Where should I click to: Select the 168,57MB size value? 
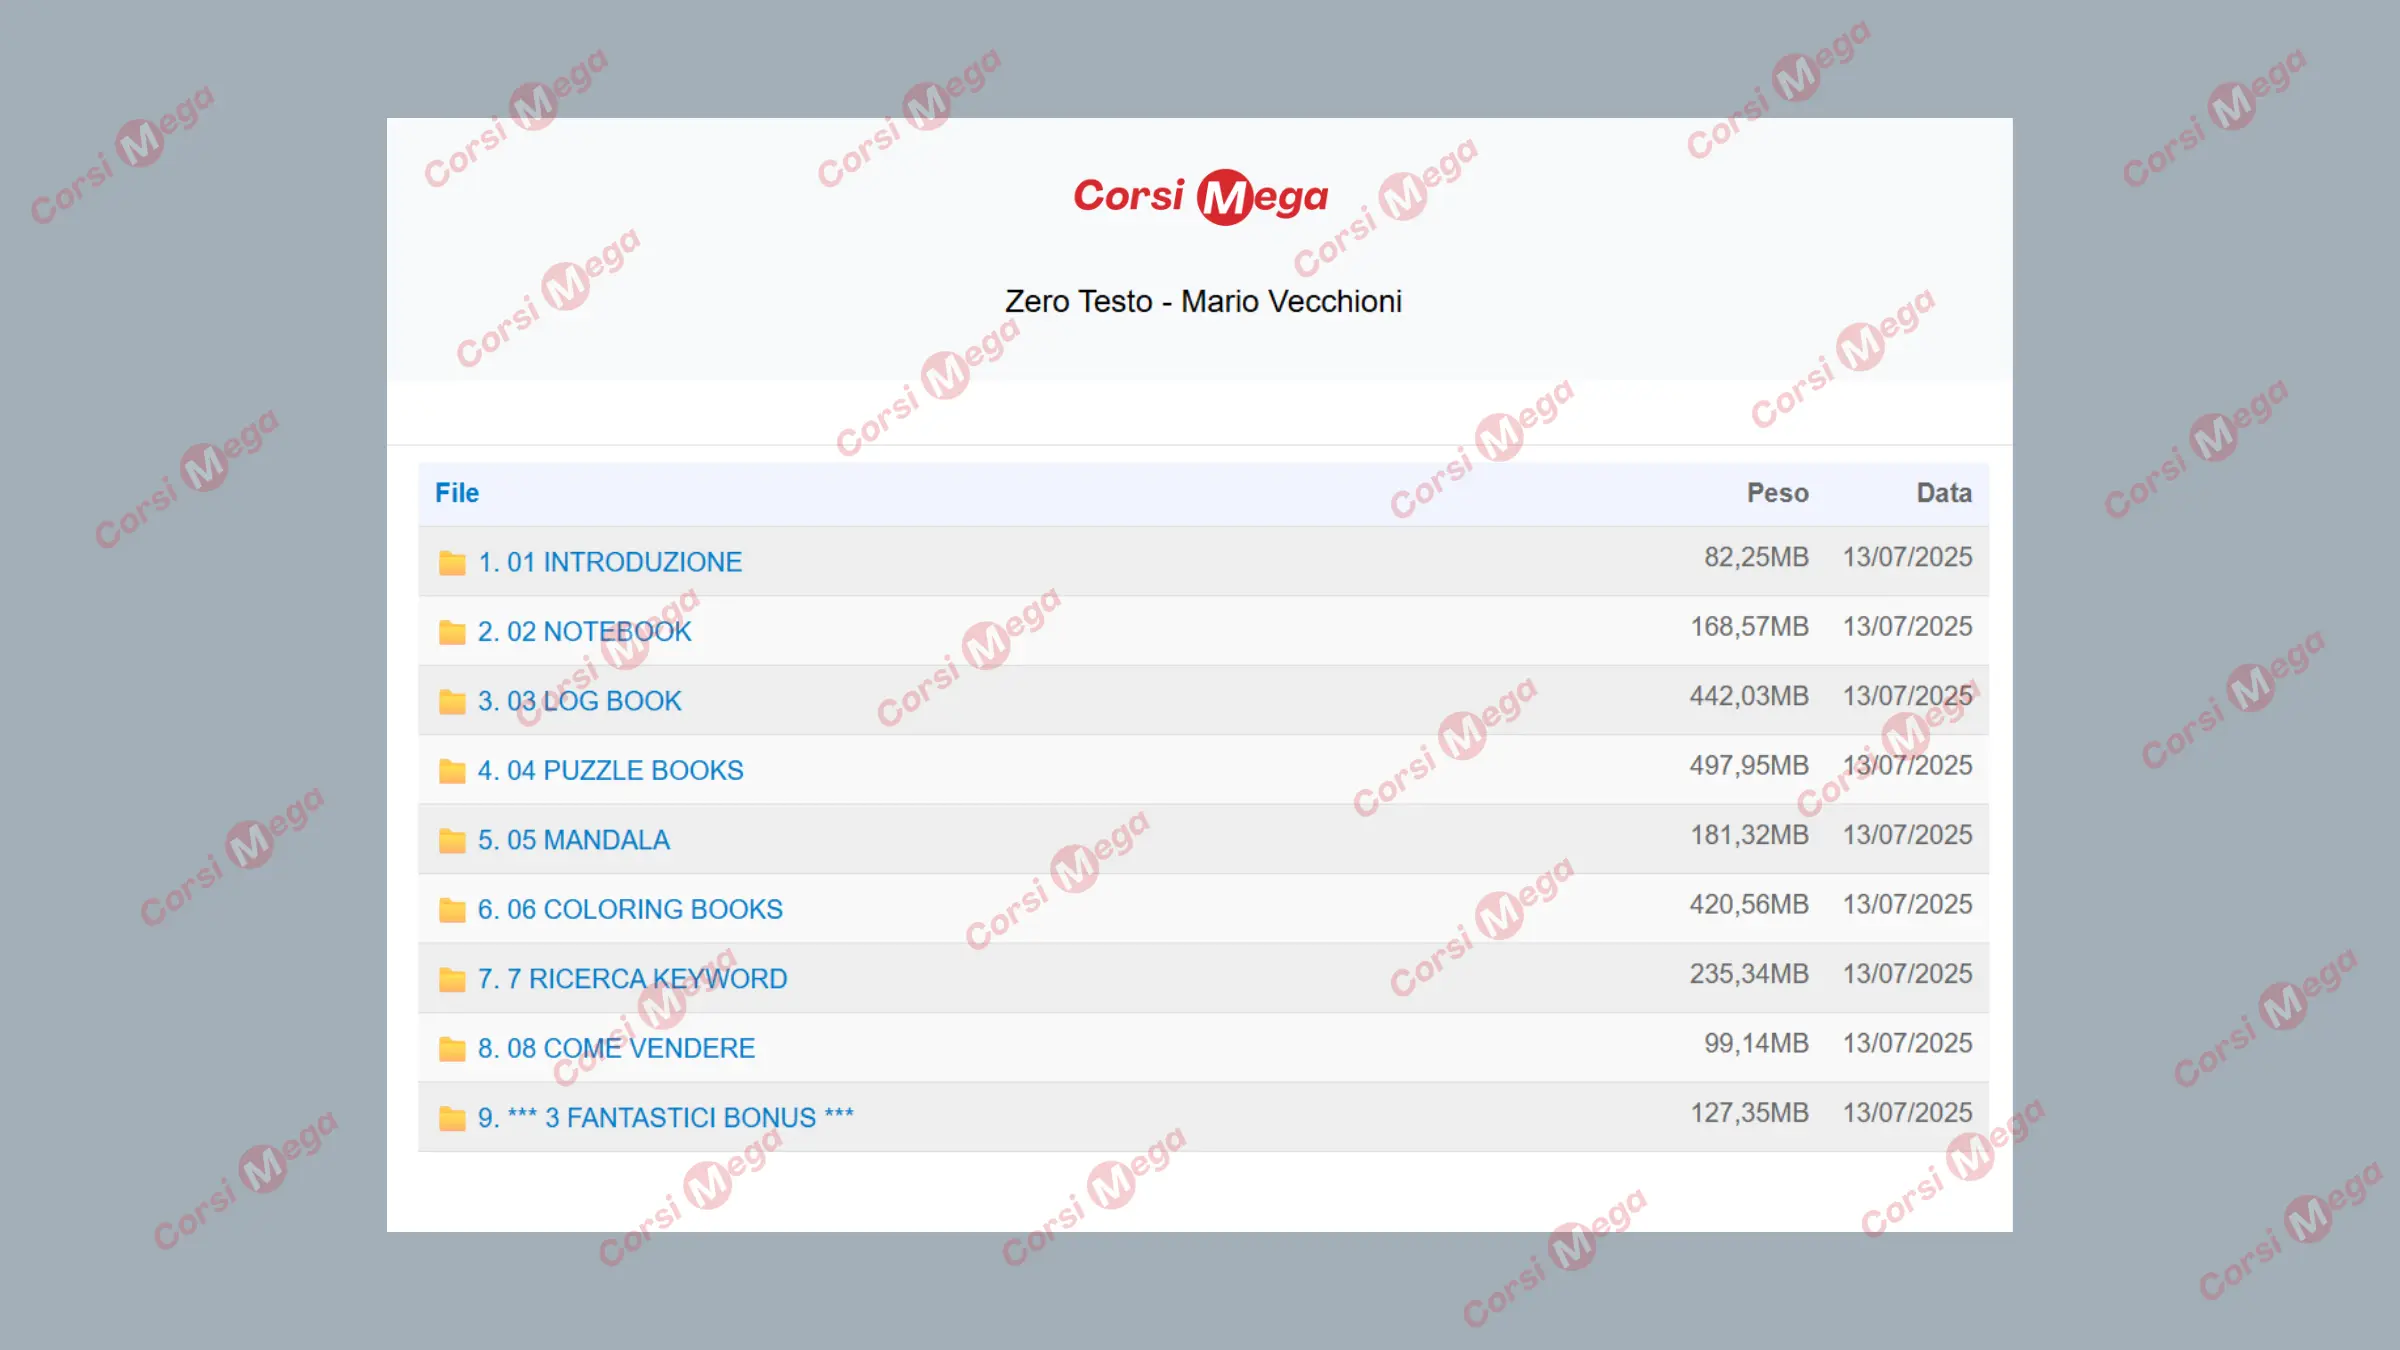click(1749, 627)
